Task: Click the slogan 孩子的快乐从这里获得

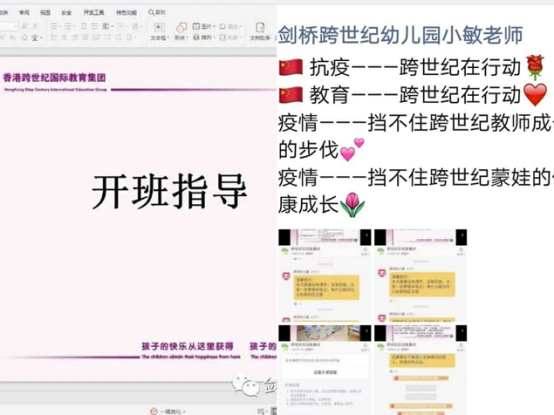Action: pyautogui.click(x=187, y=346)
